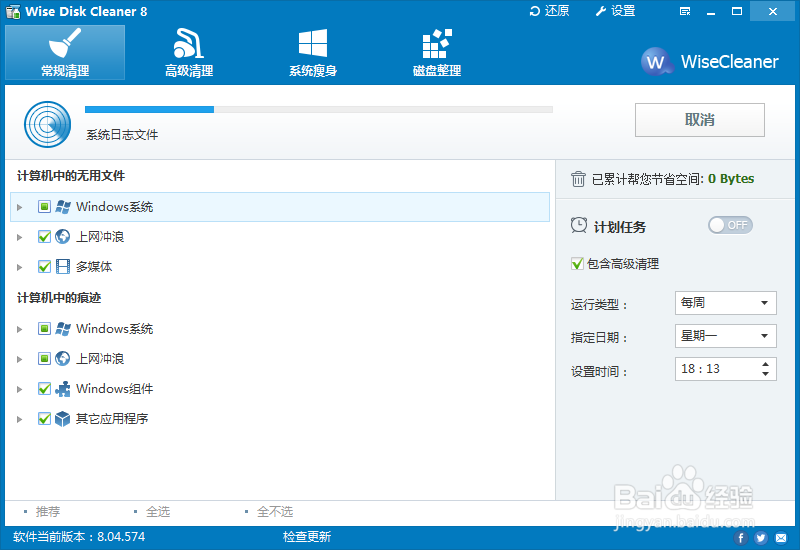Expand 上网冲浪 under 无用文件

[19, 237]
